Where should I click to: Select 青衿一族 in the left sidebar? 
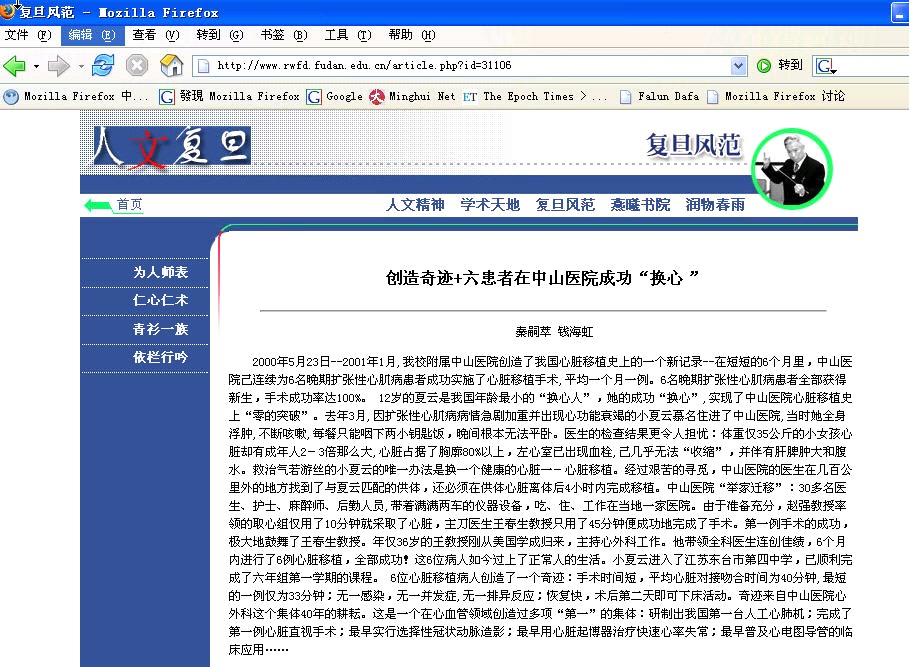[160, 329]
